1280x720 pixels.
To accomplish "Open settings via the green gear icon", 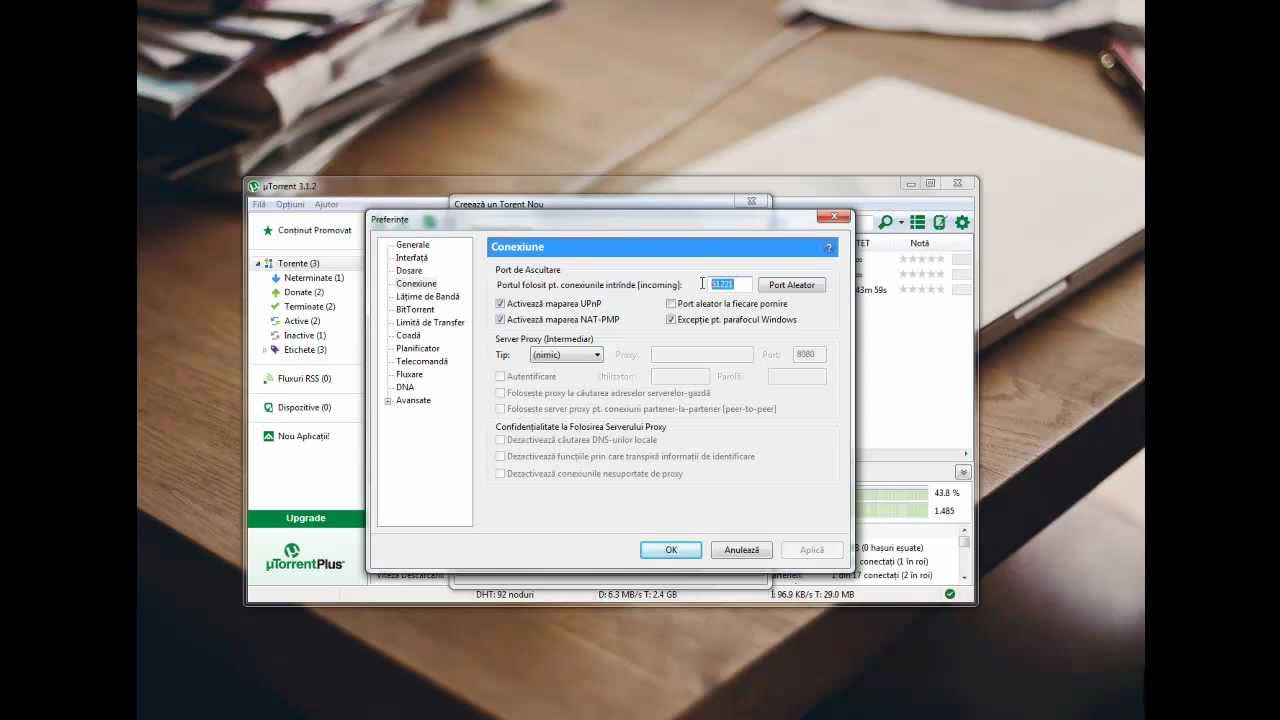I will tap(962, 223).
